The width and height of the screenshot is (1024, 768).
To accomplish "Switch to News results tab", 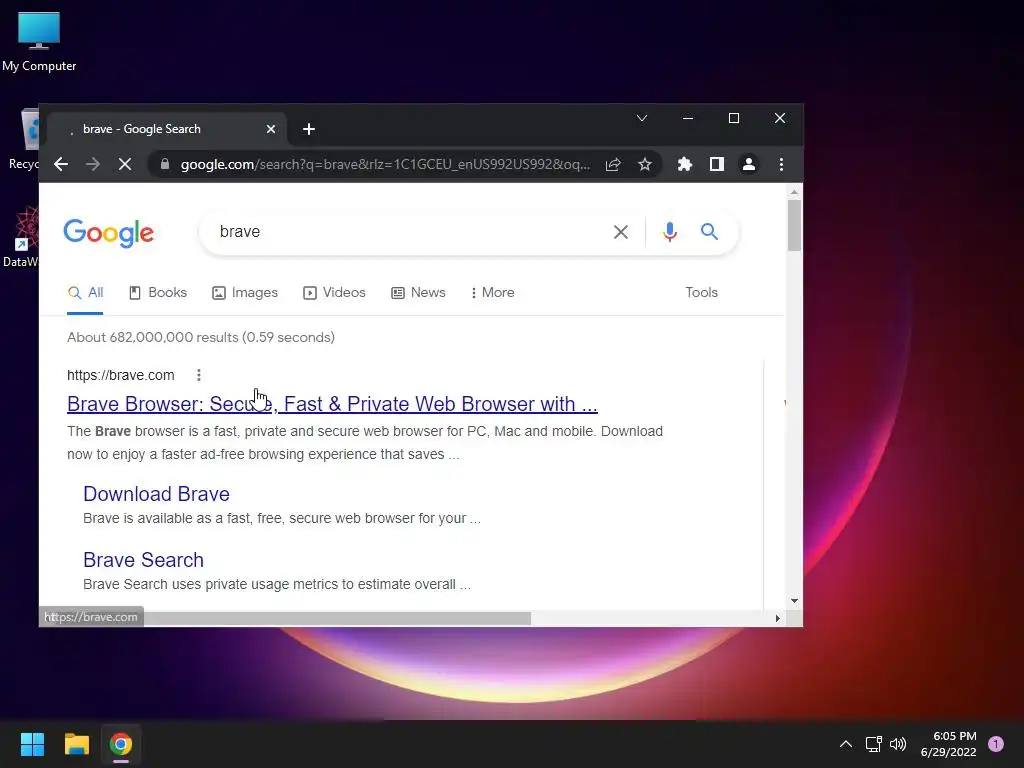I will coord(418,293).
